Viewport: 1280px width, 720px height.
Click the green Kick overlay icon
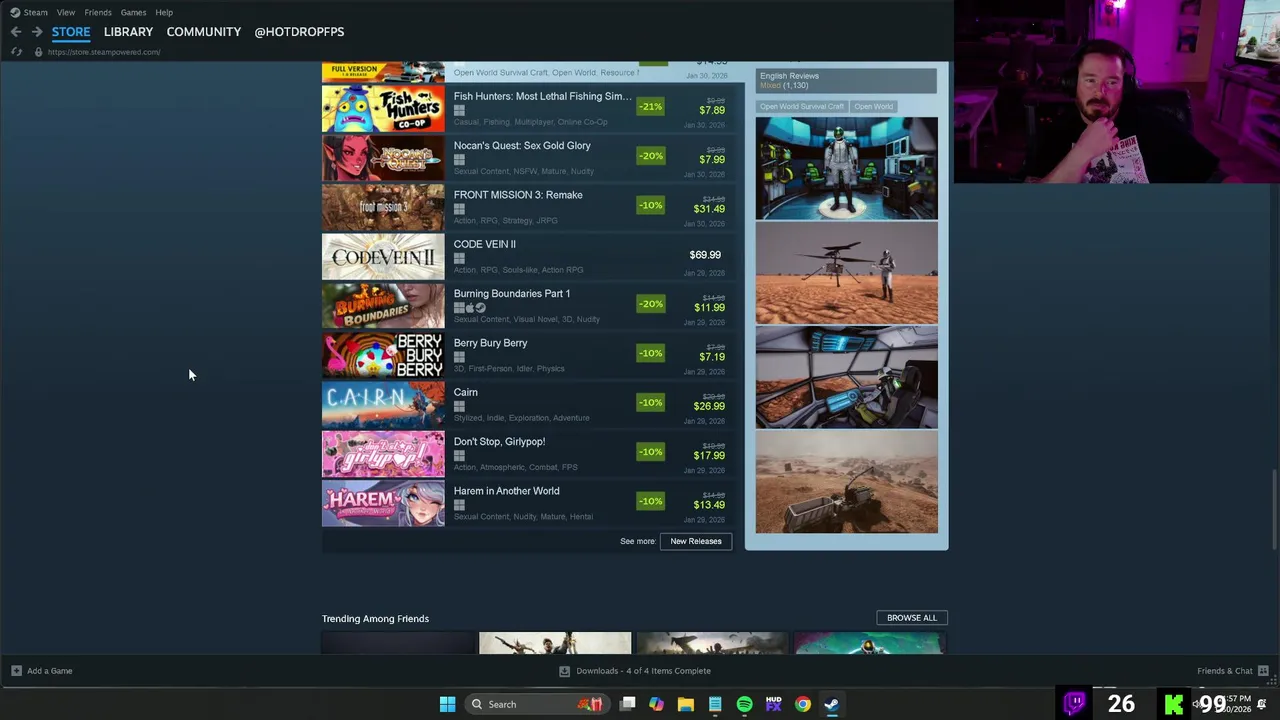1174,704
